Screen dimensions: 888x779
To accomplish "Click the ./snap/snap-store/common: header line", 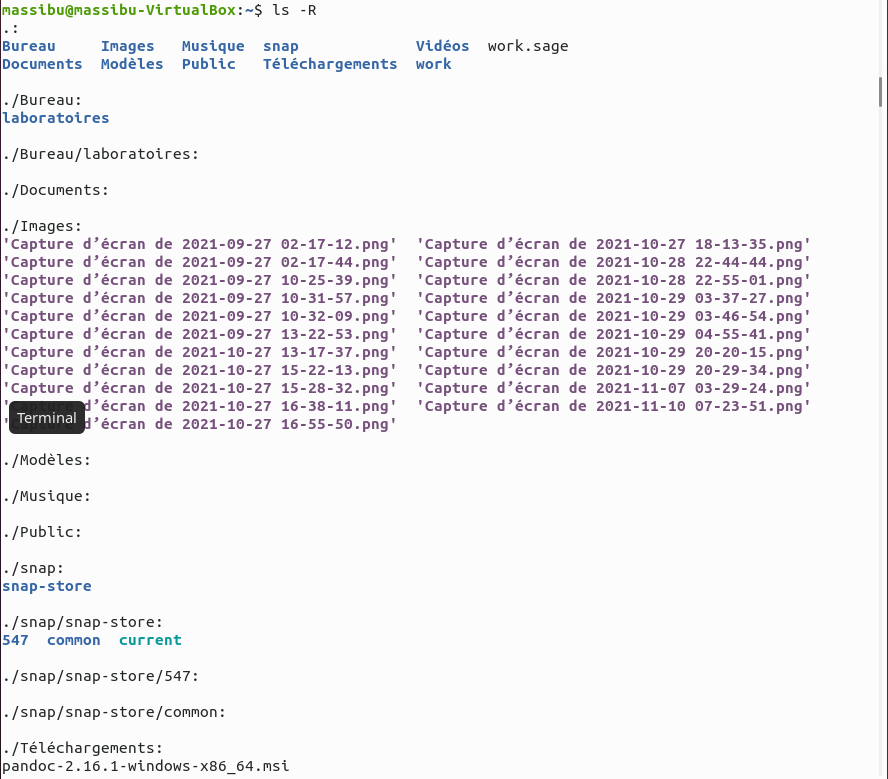I will pos(114,712).
